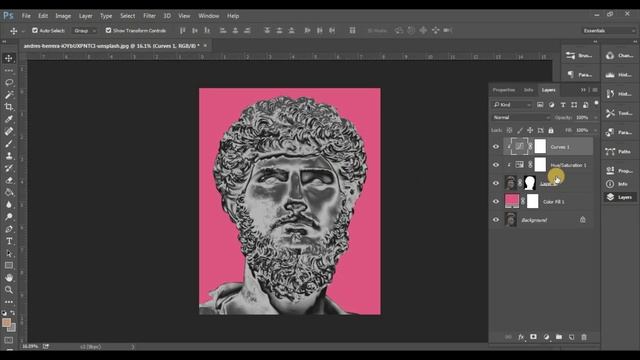Image resolution: width=640 pixels, height=360 pixels.
Task: Switch to the Info tab
Action: tap(528, 90)
